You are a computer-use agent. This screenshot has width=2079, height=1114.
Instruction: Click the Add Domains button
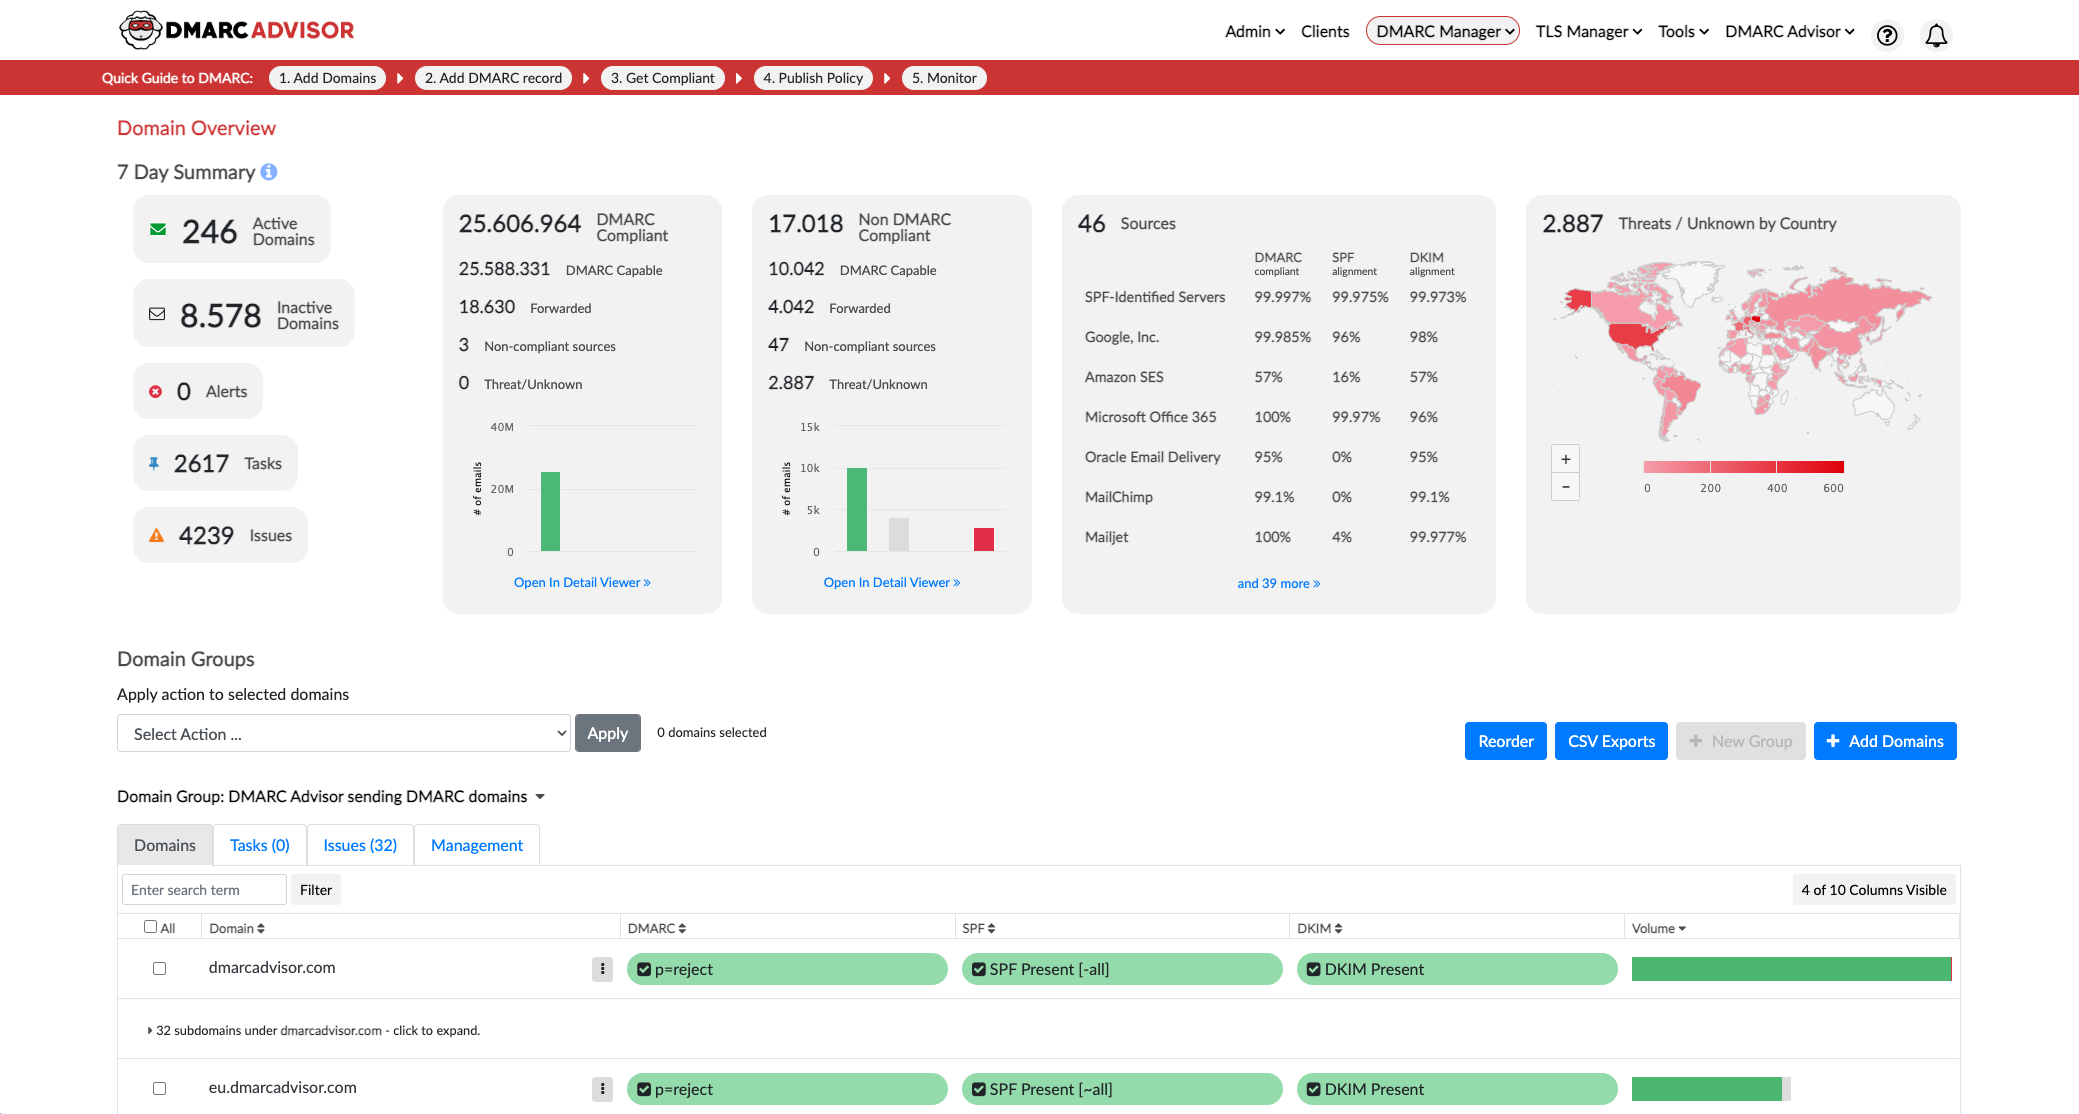tap(1884, 740)
